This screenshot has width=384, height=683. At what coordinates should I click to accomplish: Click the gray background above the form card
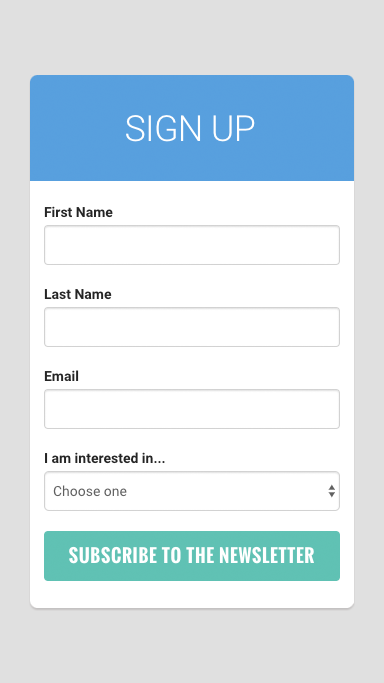point(192,37)
